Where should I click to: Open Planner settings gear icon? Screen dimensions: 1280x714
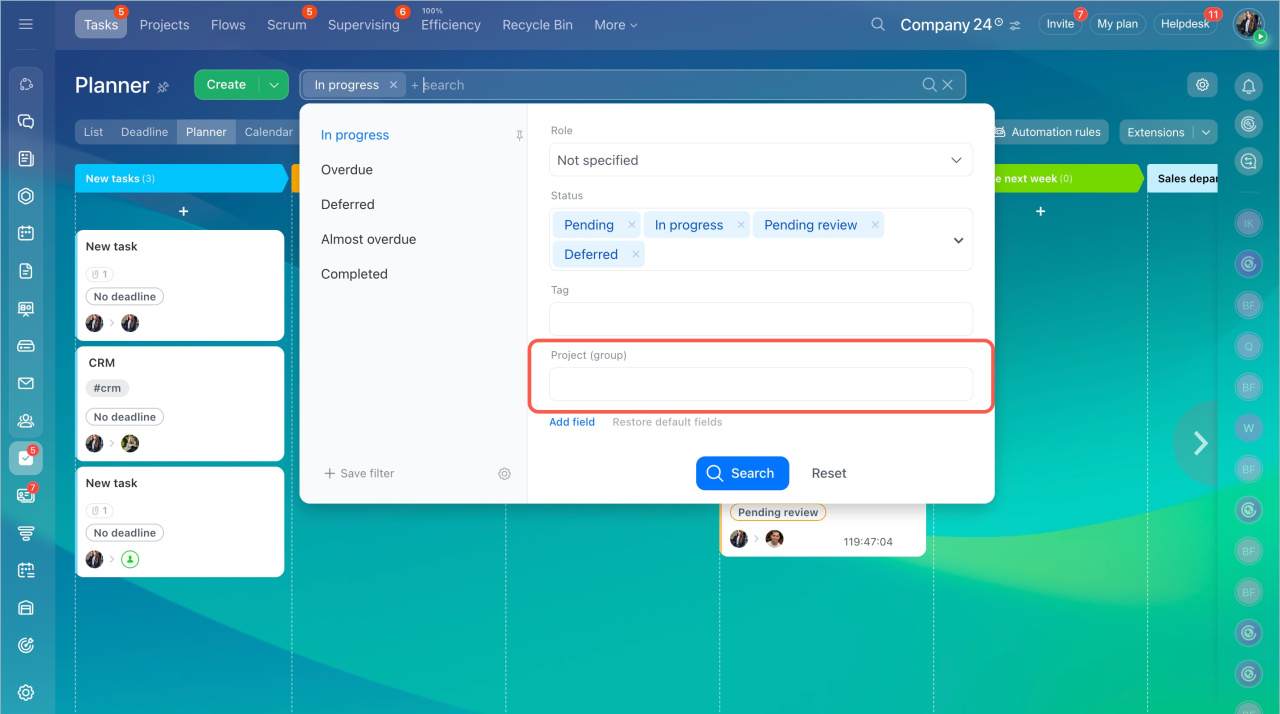pyautogui.click(x=1202, y=85)
